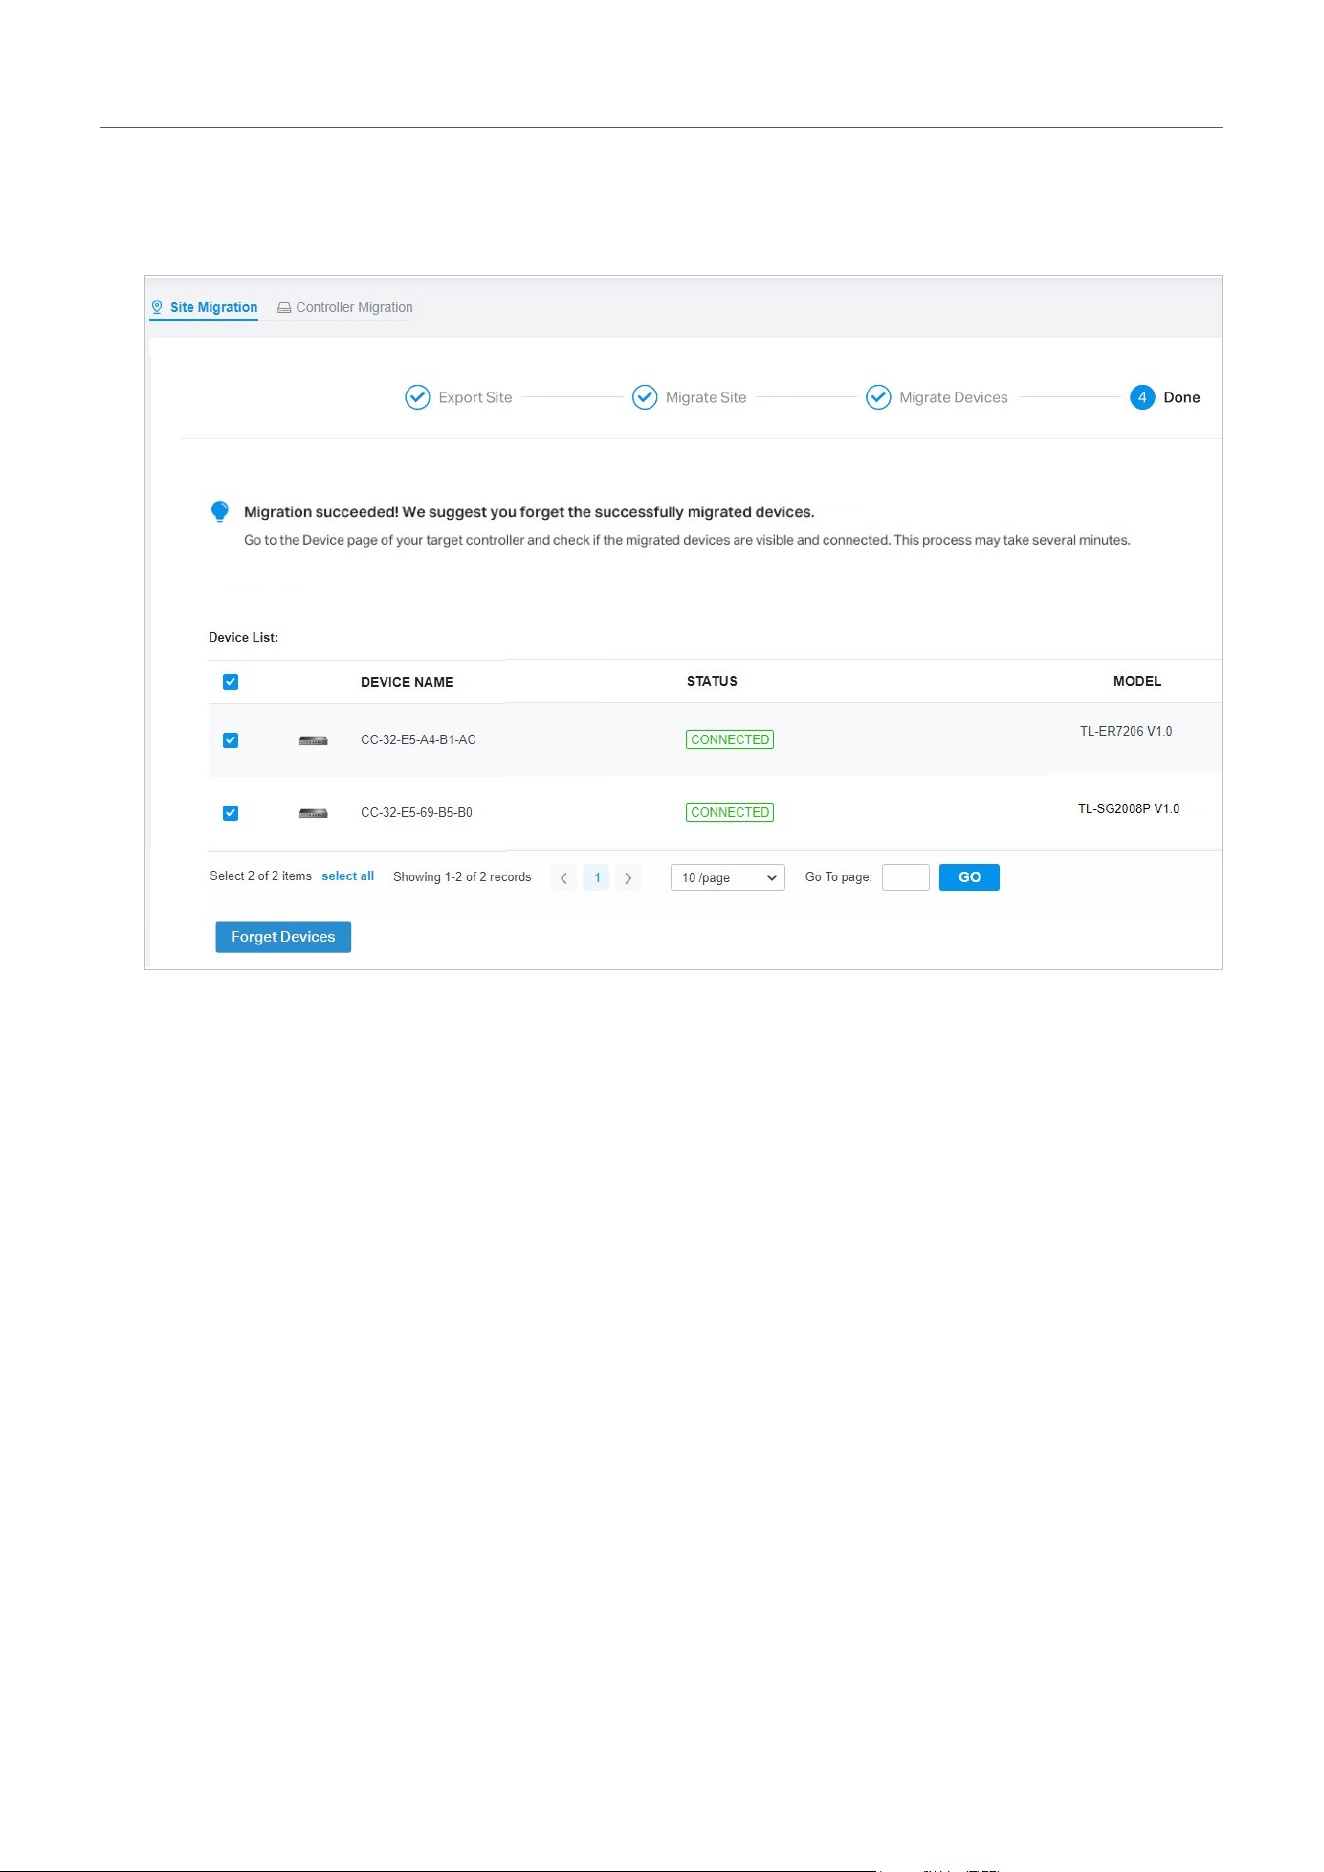Toggle the select-all header checkbox
Image resolution: width=1324 pixels, height=1872 pixels.
230,682
